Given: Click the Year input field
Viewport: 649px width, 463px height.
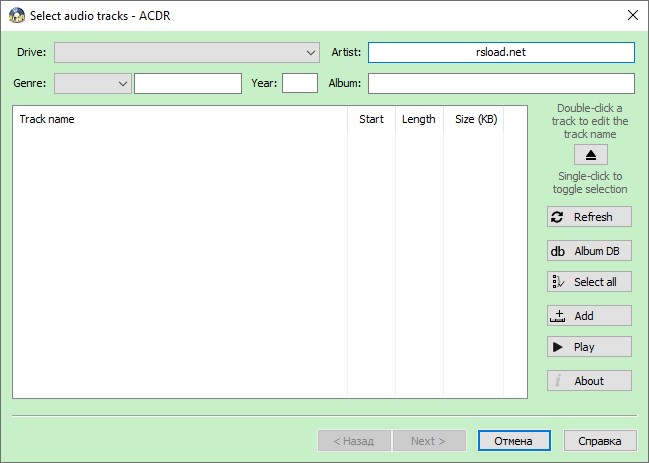Looking at the screenshot, I should tap(300, 83).
